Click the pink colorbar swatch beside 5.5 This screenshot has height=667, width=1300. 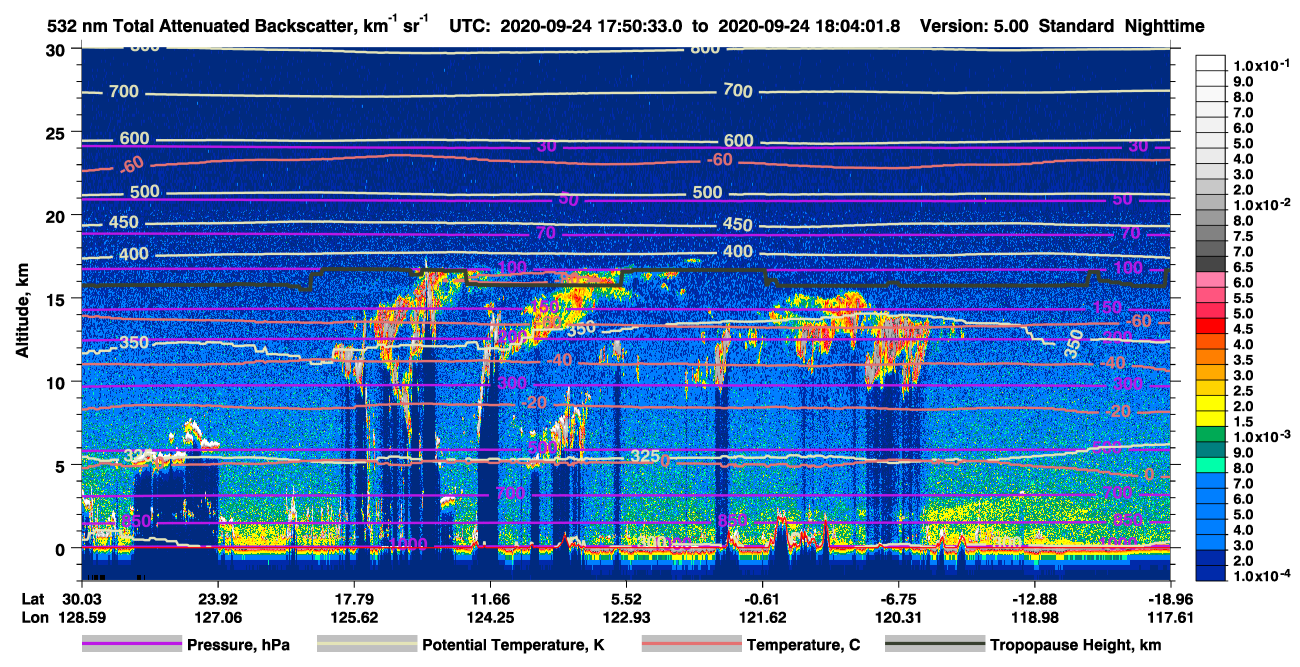click(x=1211, y=295)
